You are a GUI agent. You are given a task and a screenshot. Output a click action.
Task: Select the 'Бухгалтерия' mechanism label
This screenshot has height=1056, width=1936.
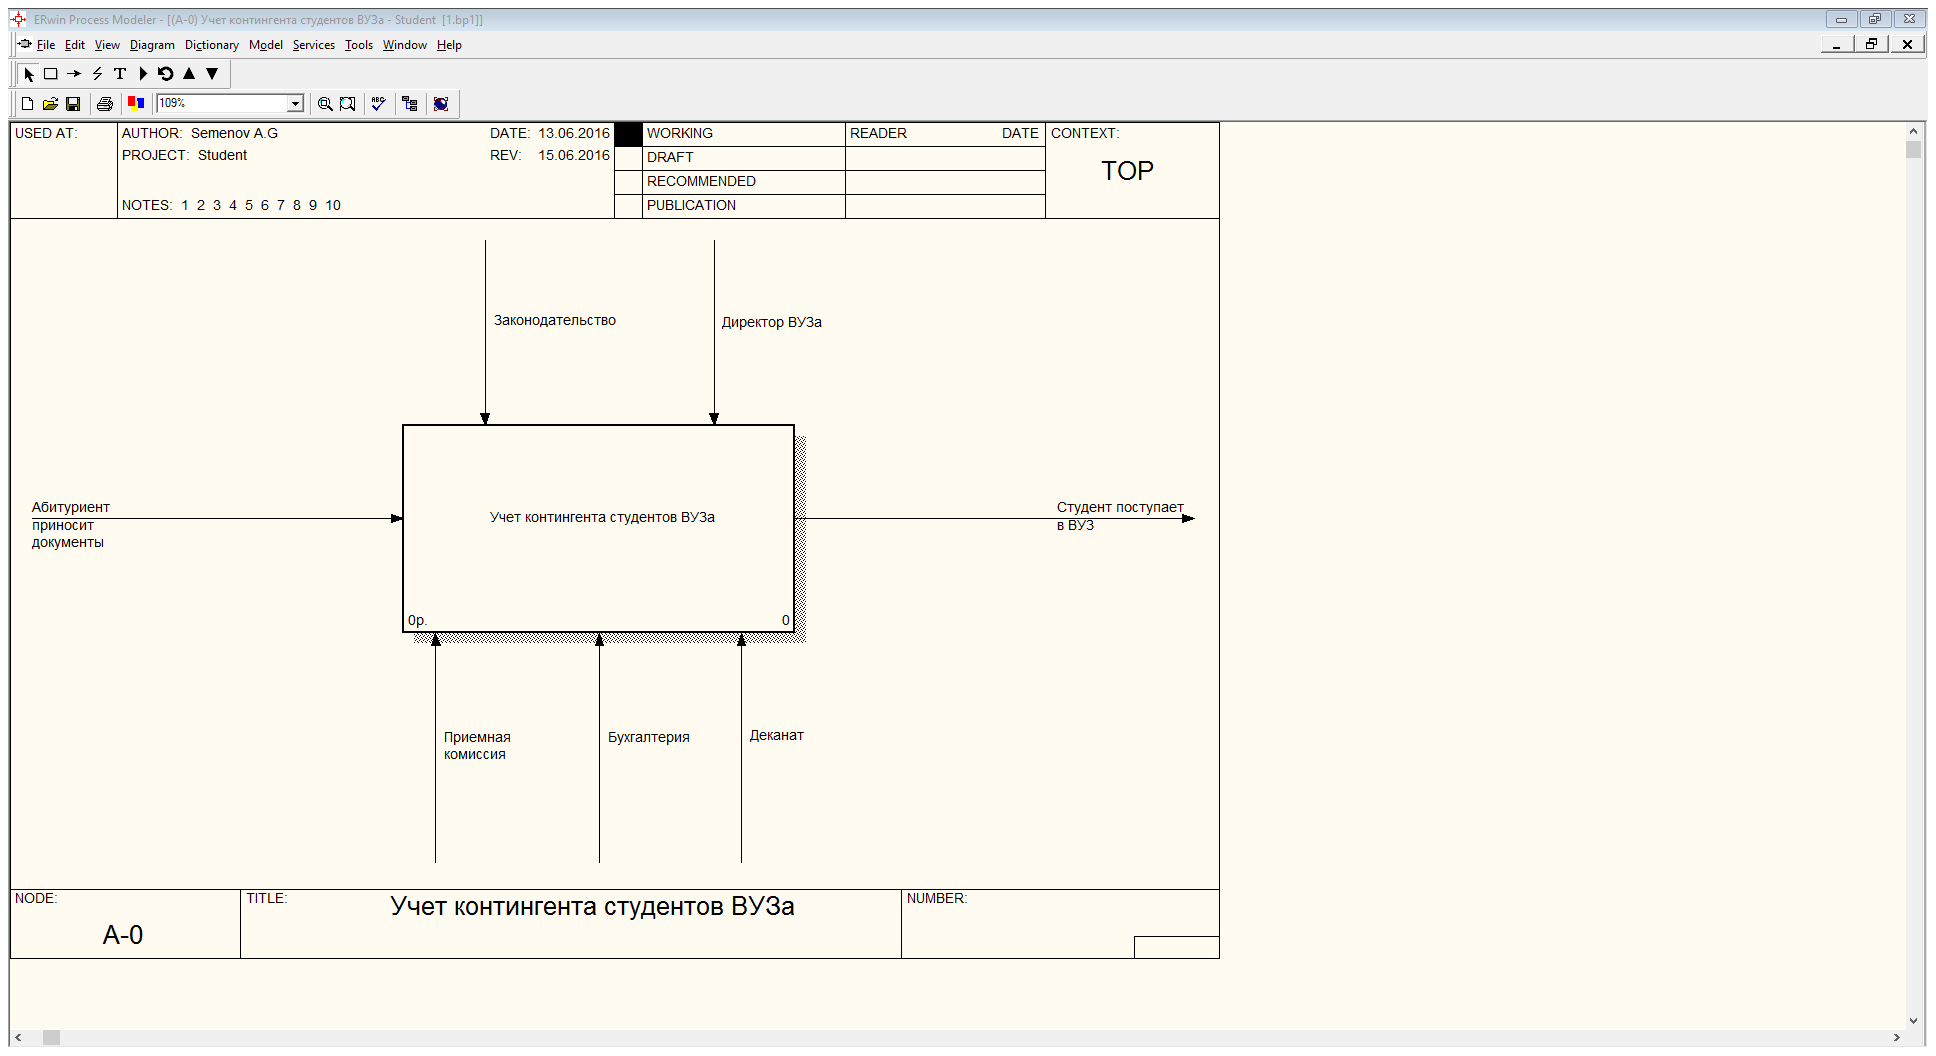(x=649, y=737)
